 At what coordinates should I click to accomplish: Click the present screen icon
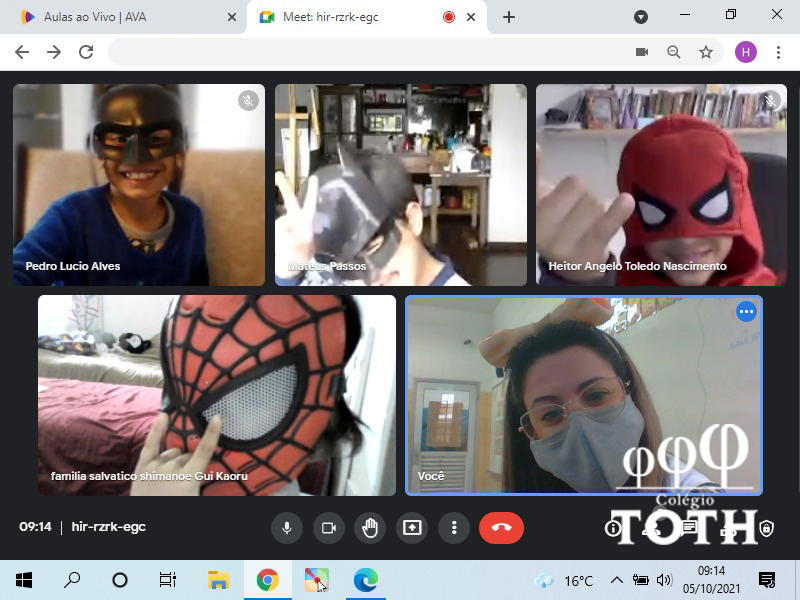[x=412, y=527]
